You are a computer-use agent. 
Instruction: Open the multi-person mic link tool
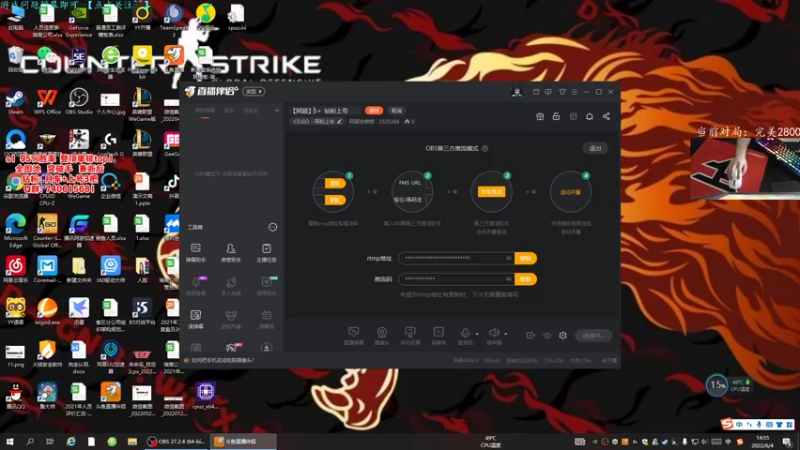coord(231,286)
